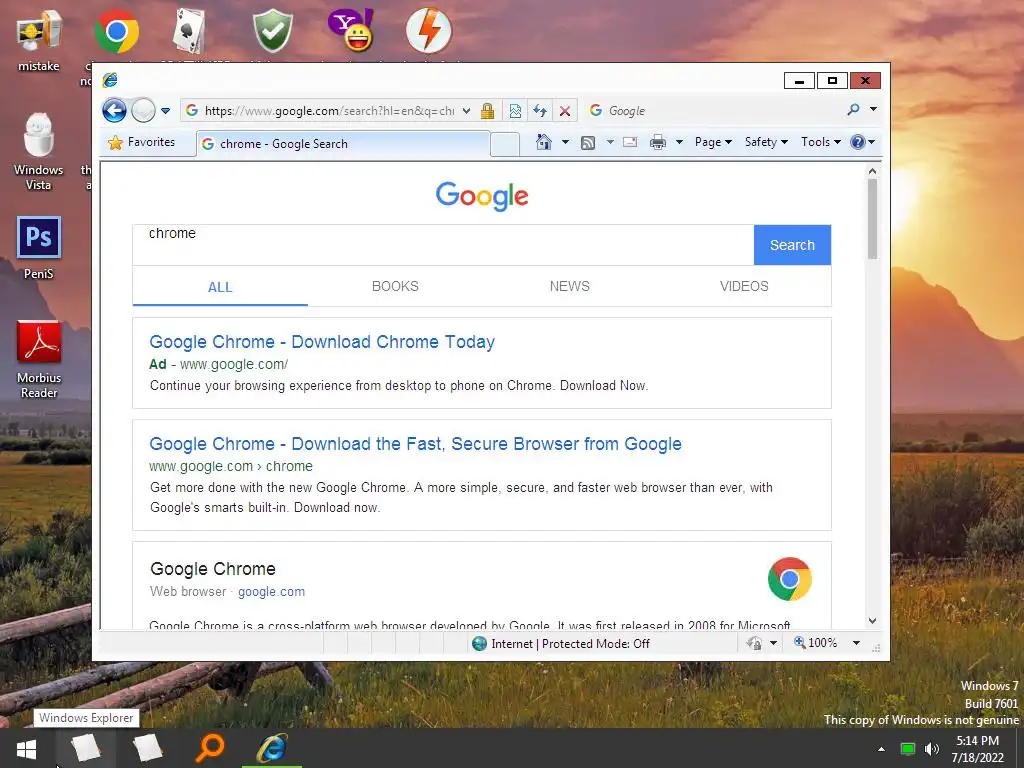Viewport: 1024px width, 768px height.
Task: Click the Internet Explorer logo in title bar
Action: 110,80
